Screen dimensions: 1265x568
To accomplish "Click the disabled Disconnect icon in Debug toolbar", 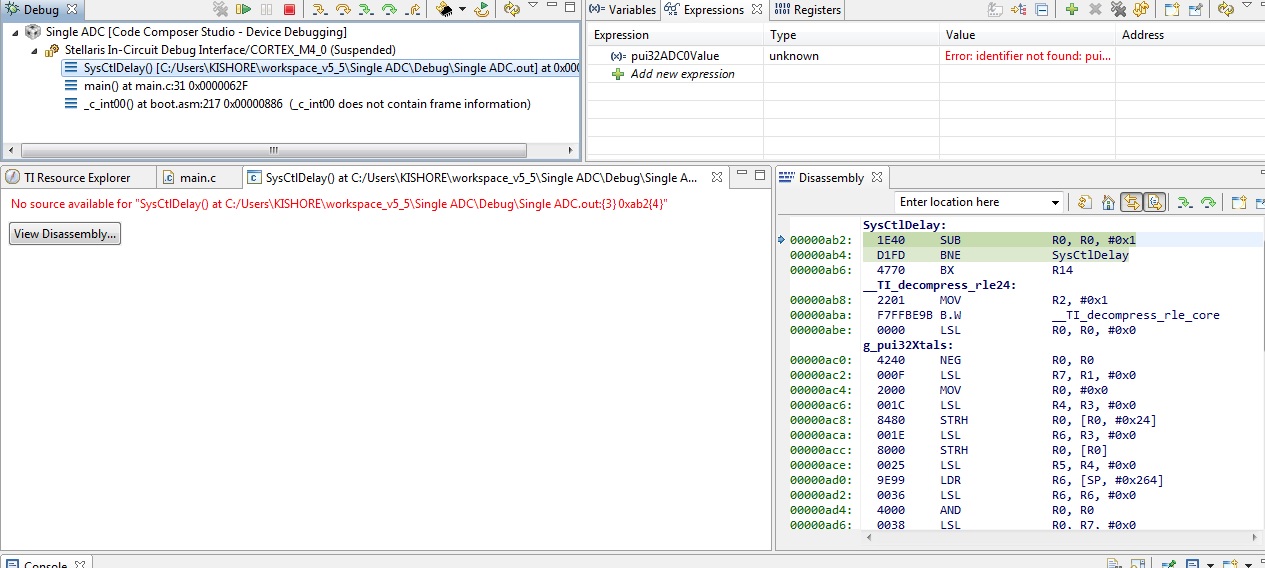I will (221, 10).
